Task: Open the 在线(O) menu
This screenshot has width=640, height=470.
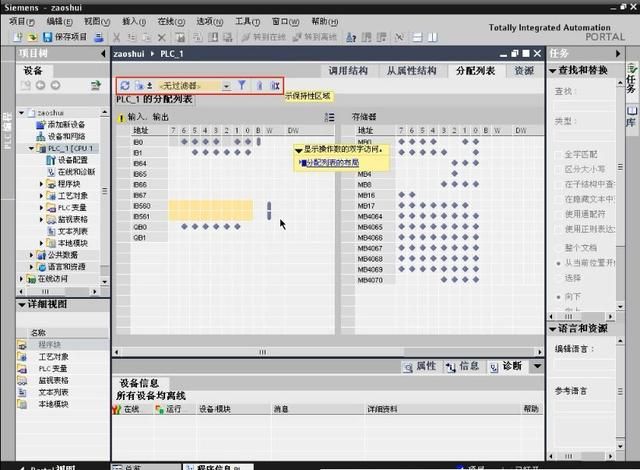Action: (171, 21)
